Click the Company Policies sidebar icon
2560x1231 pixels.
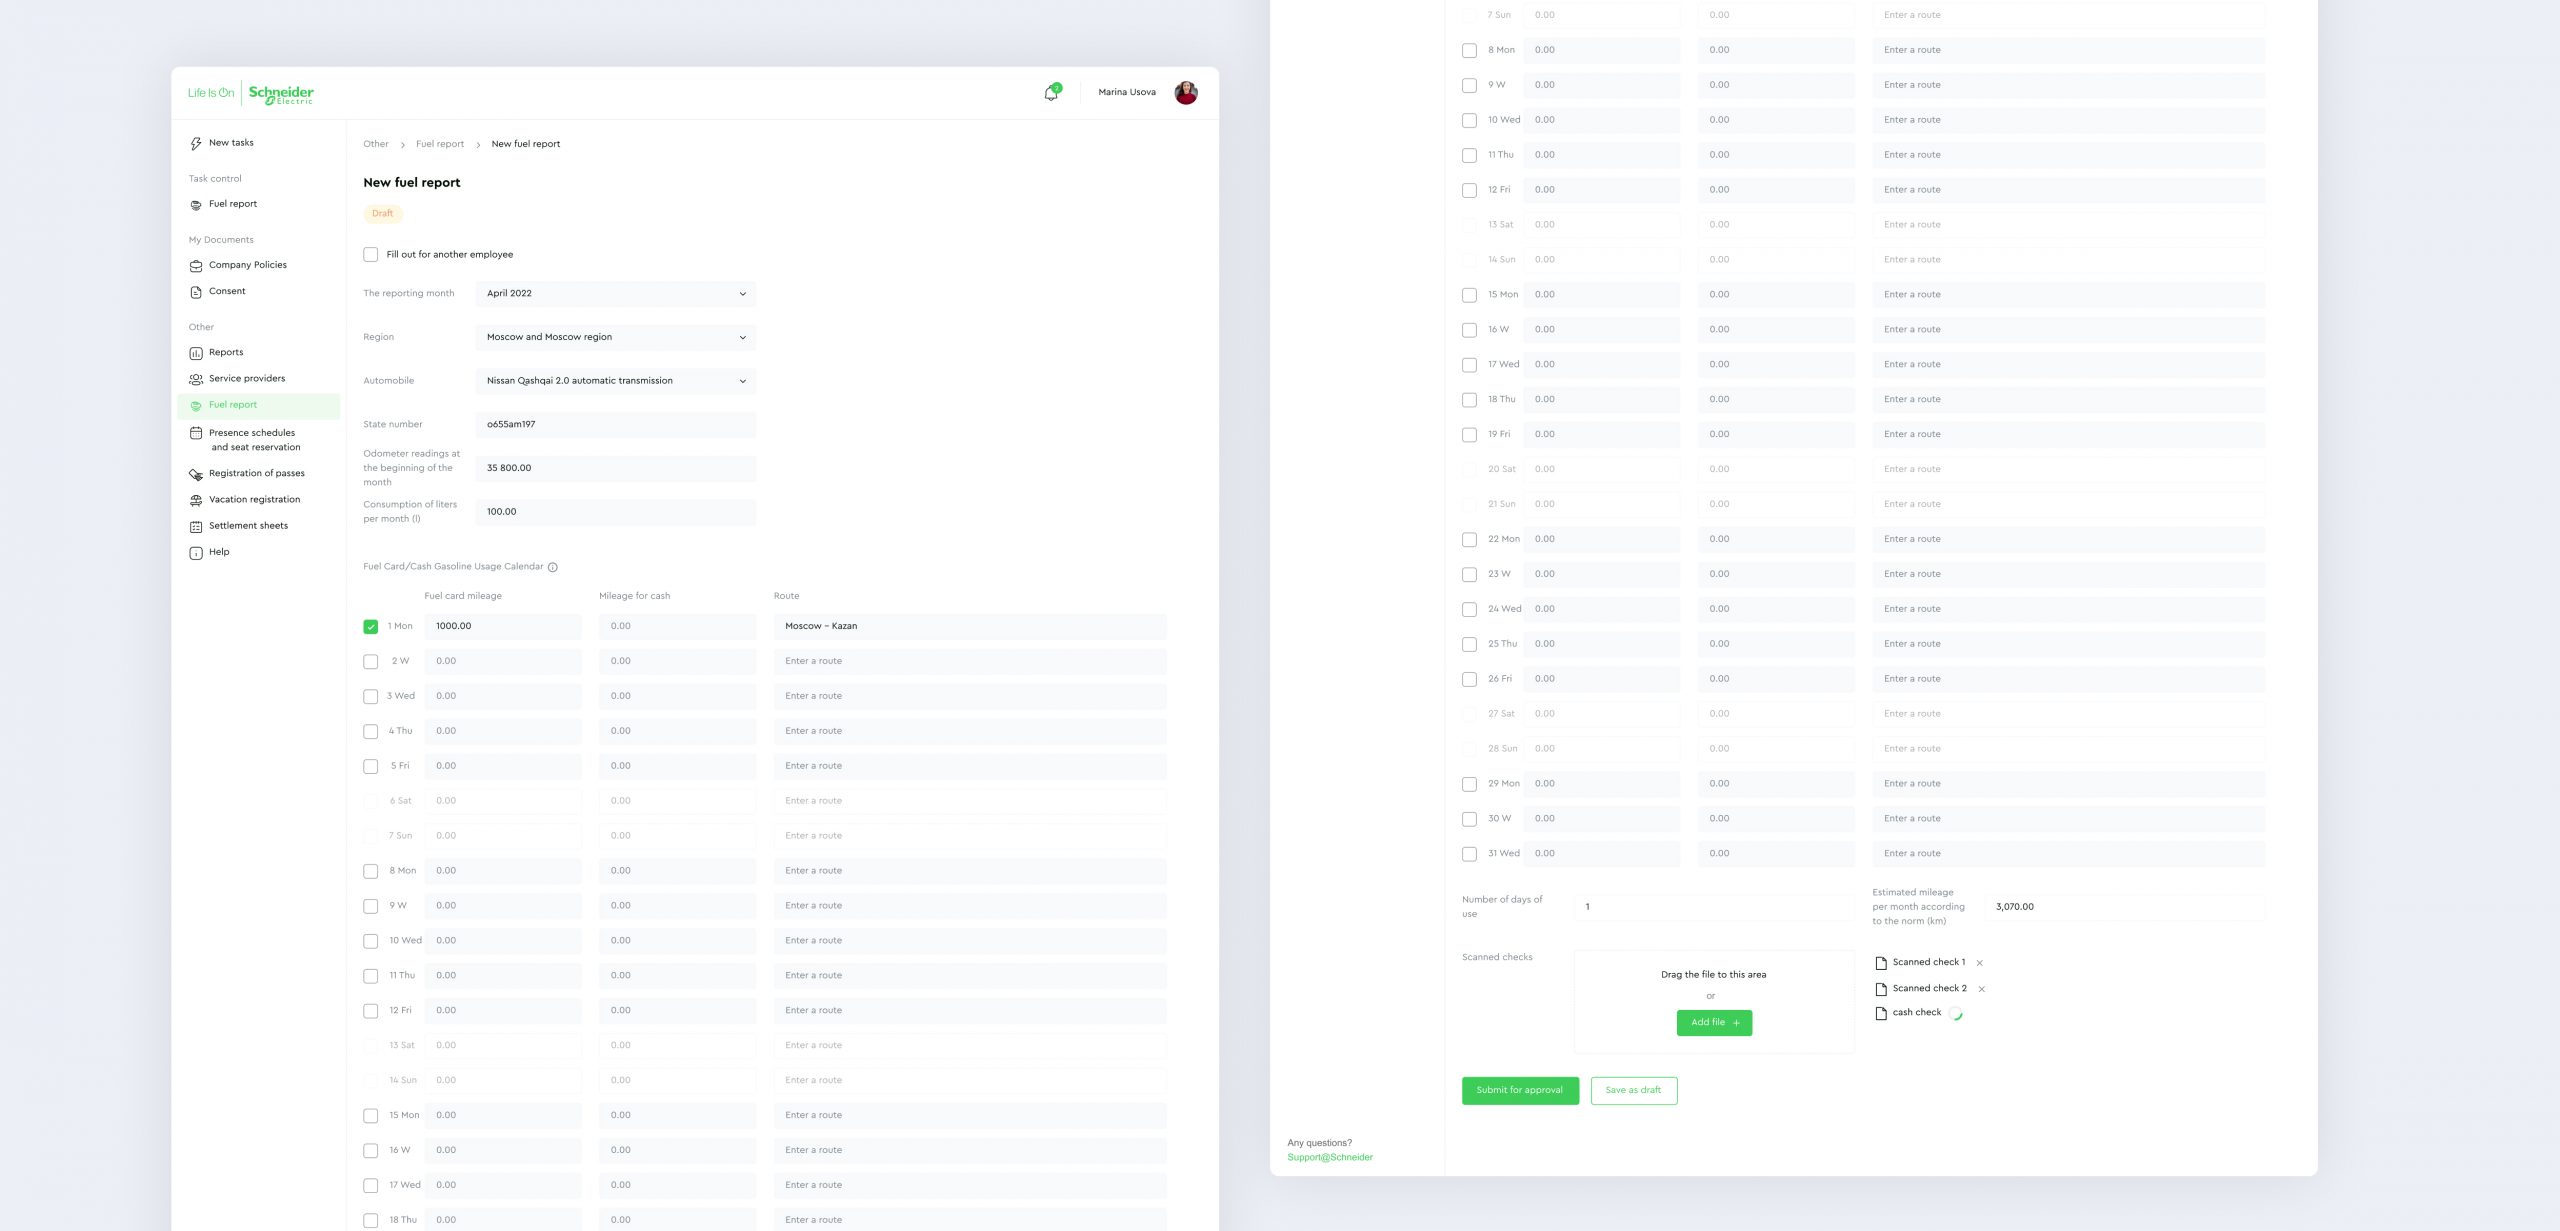pos(196,266)
